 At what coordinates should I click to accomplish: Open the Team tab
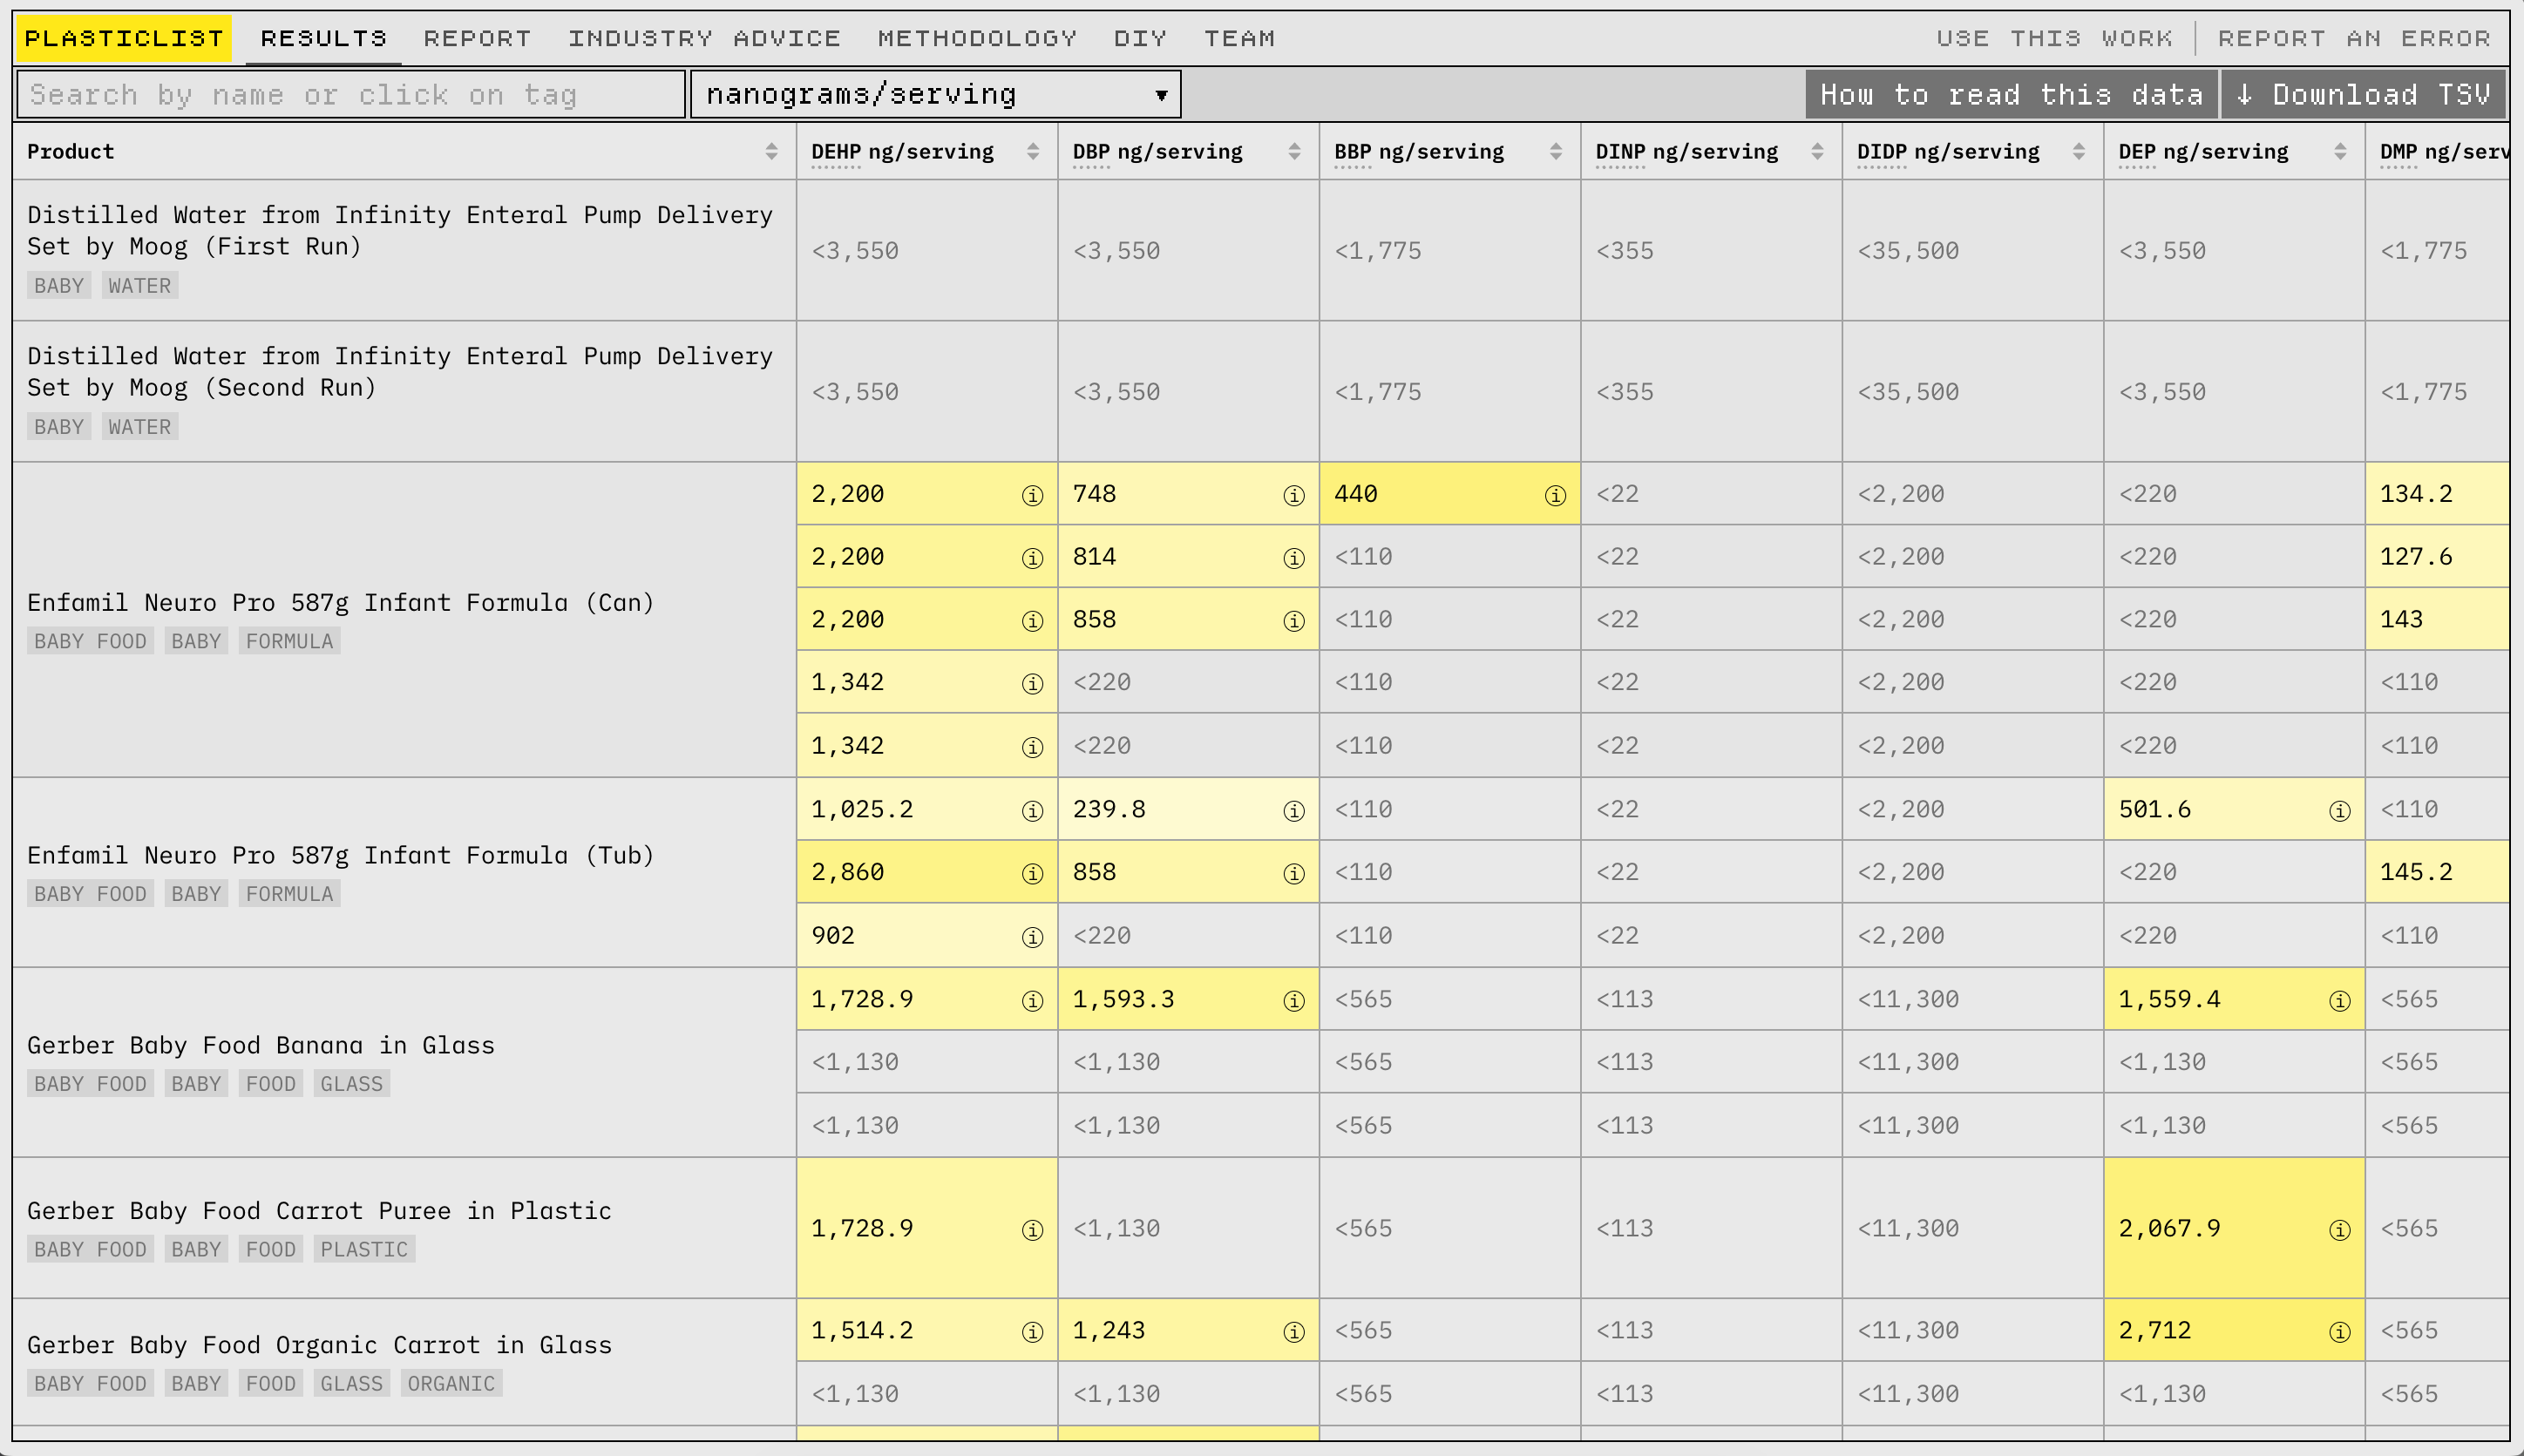tap(1239, 38)
